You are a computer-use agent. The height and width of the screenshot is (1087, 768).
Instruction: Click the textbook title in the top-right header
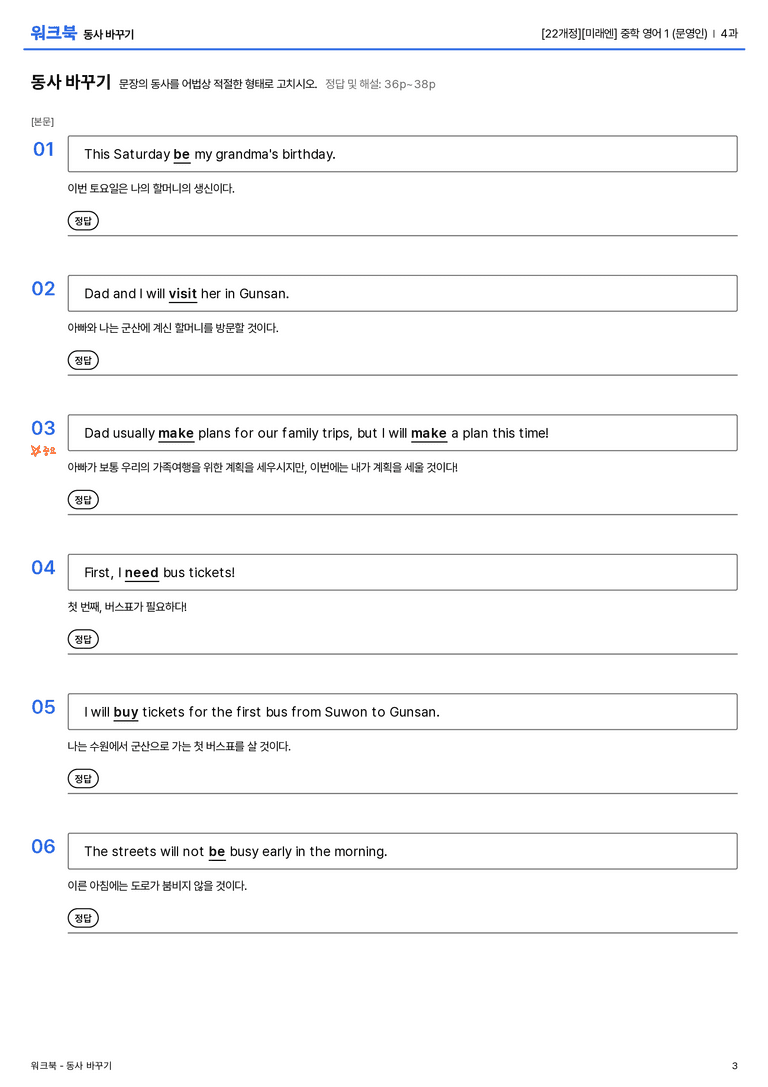(624, 33)
